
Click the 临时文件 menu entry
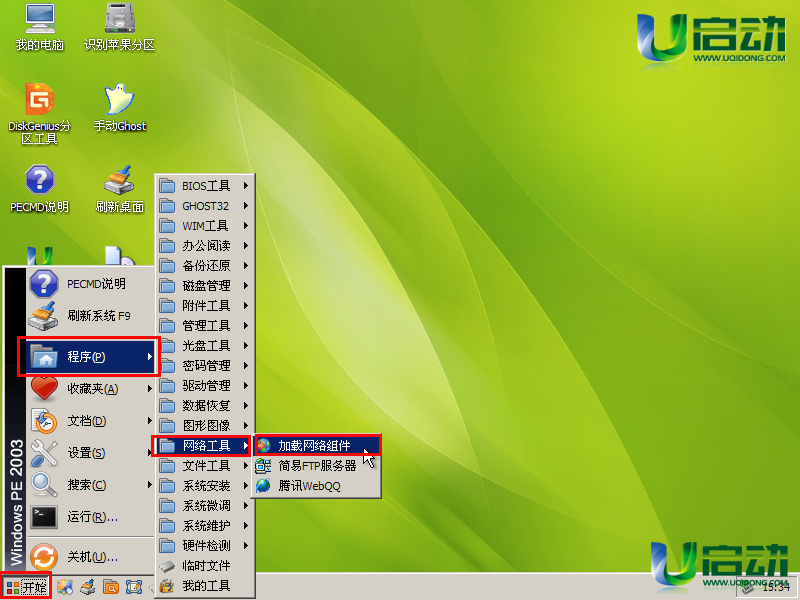pyautogui.click(x=205, y=566)
